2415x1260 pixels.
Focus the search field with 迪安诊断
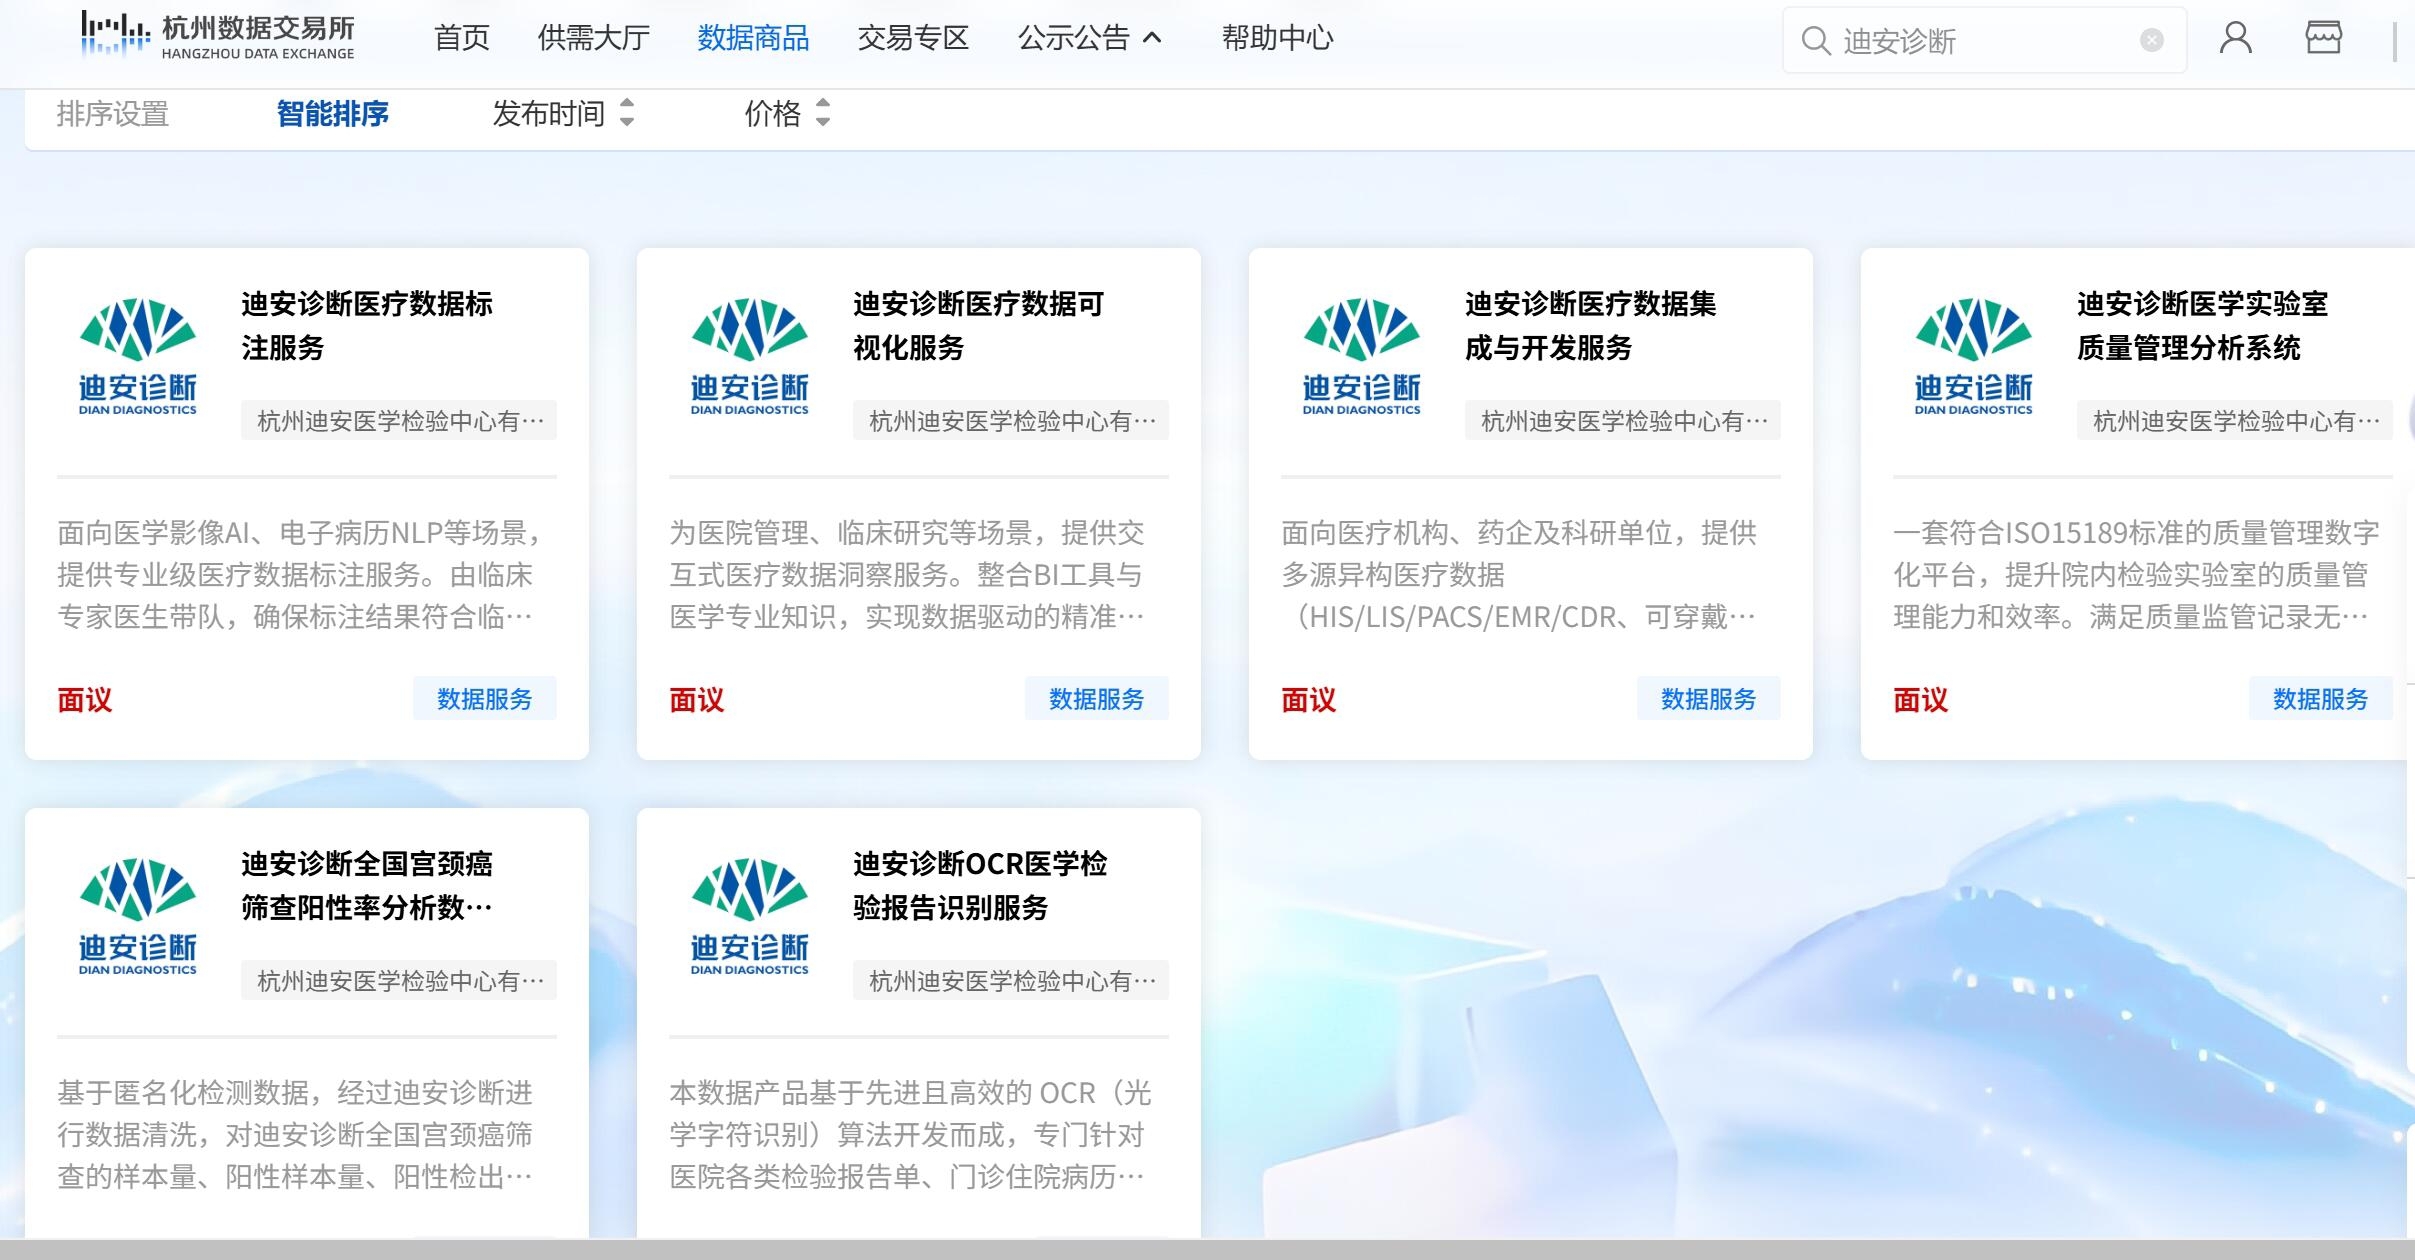[1985, 41]
